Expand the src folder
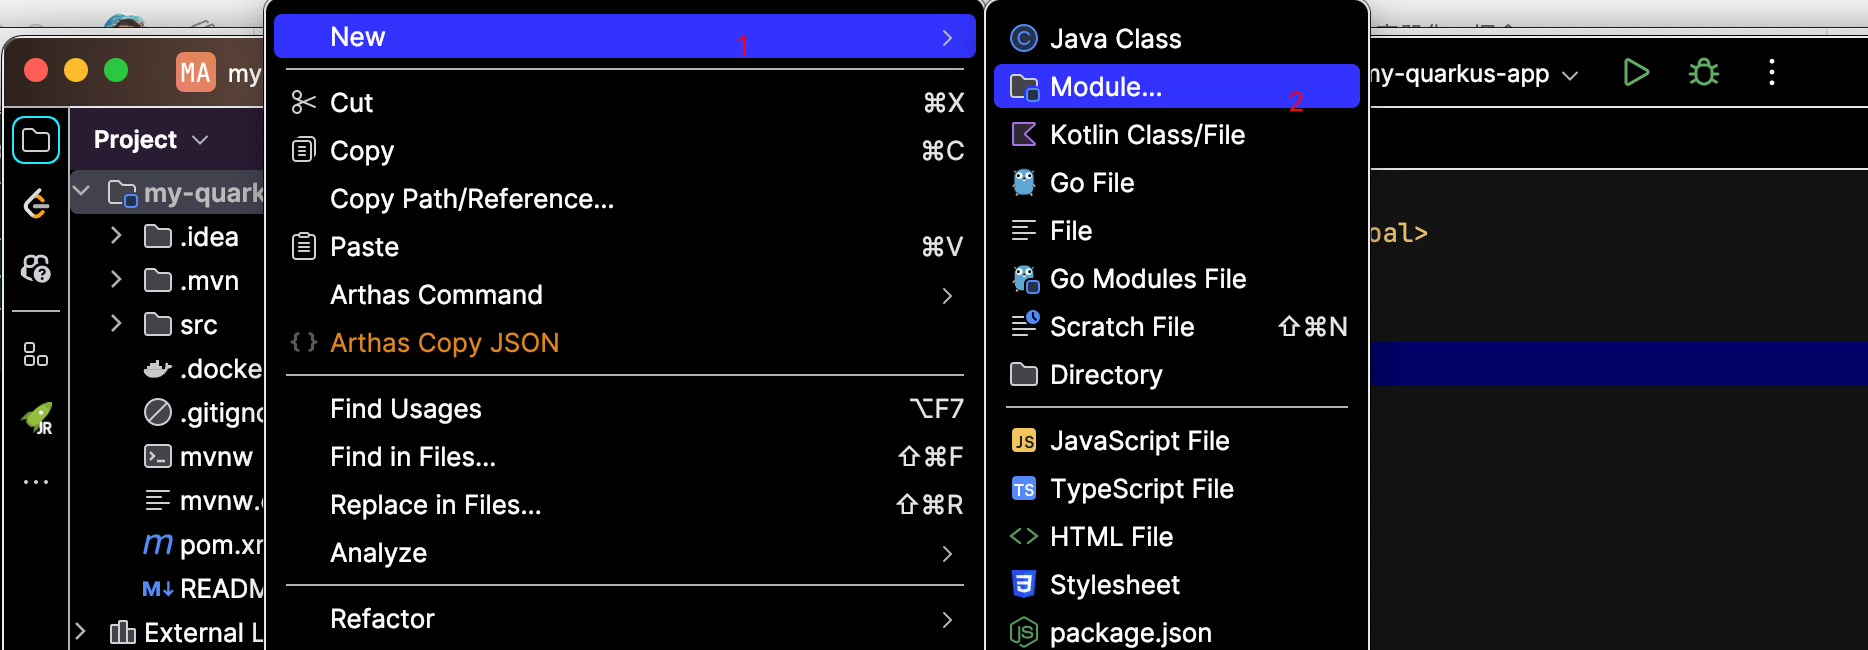Screen dimensions: 1868x650 (116, 324)
